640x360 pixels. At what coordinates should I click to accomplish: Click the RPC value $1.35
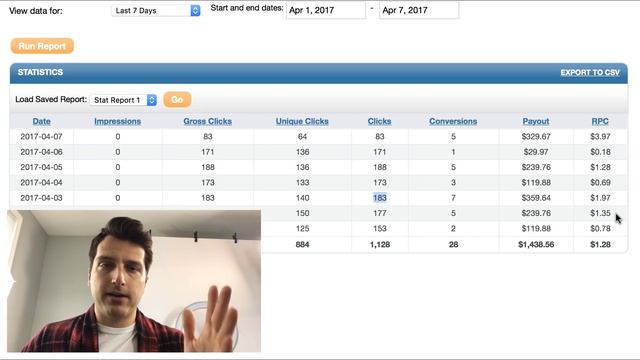[600, 213]
